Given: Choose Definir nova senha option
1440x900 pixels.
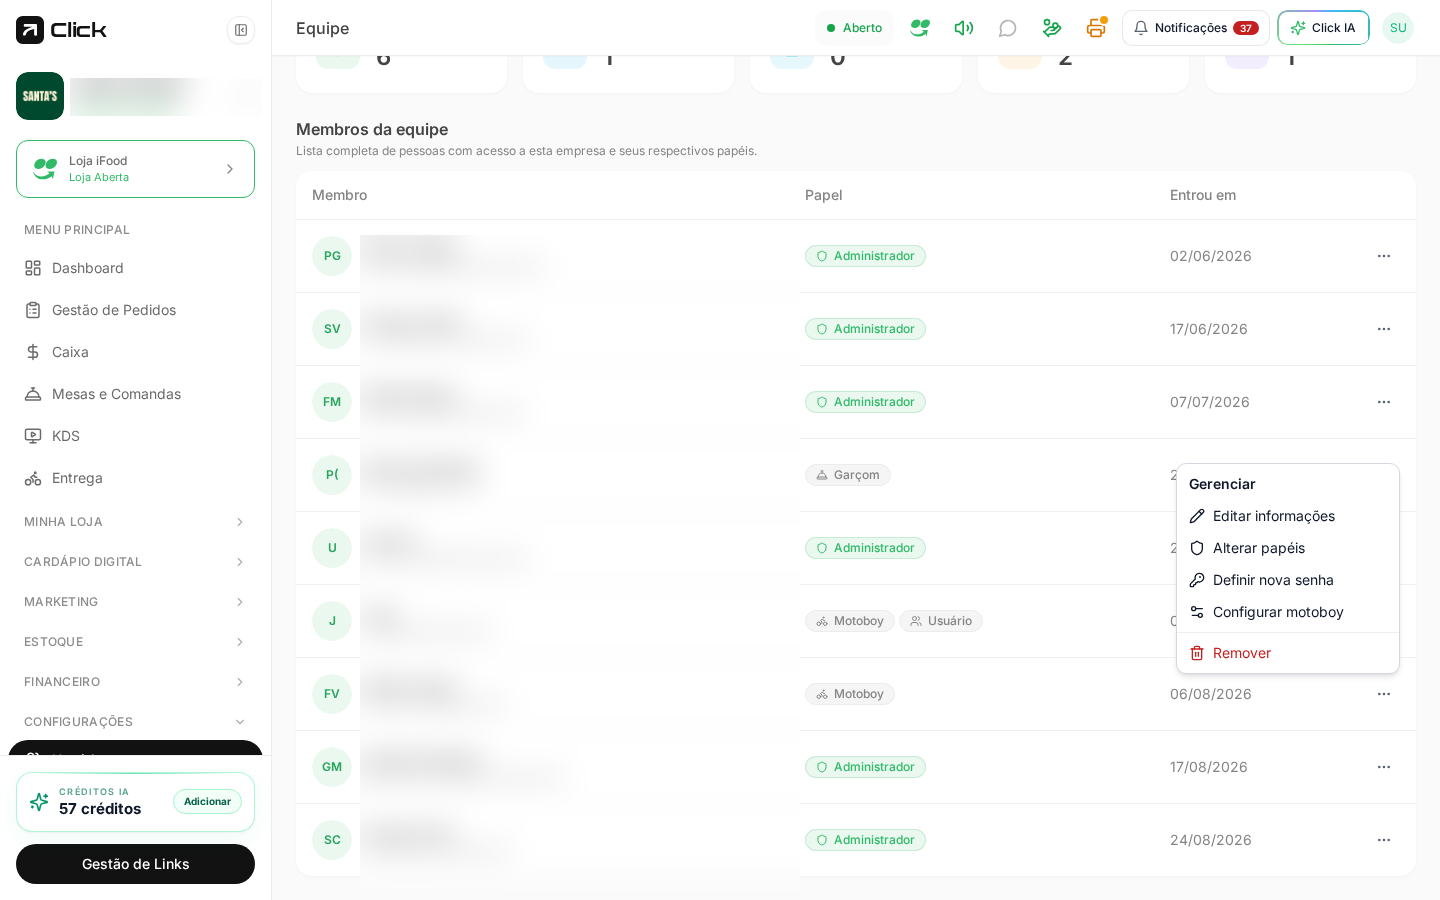Looking at the screenshot, I should (1288, 580).
